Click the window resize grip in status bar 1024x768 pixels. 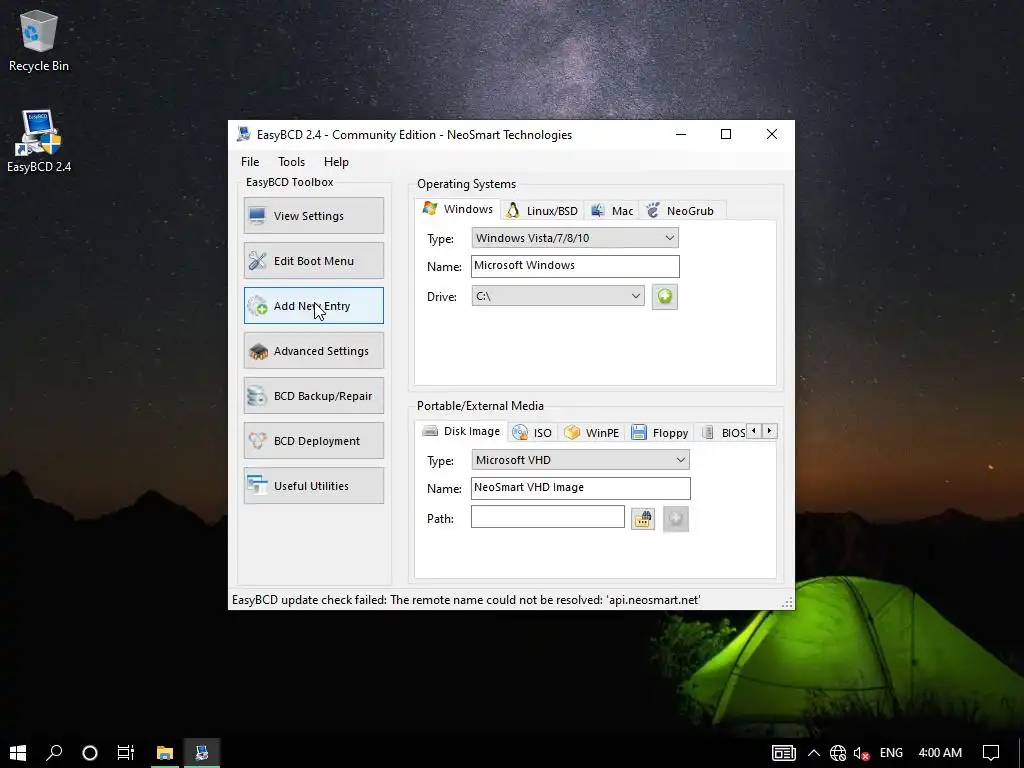click(x=788, y=602)
